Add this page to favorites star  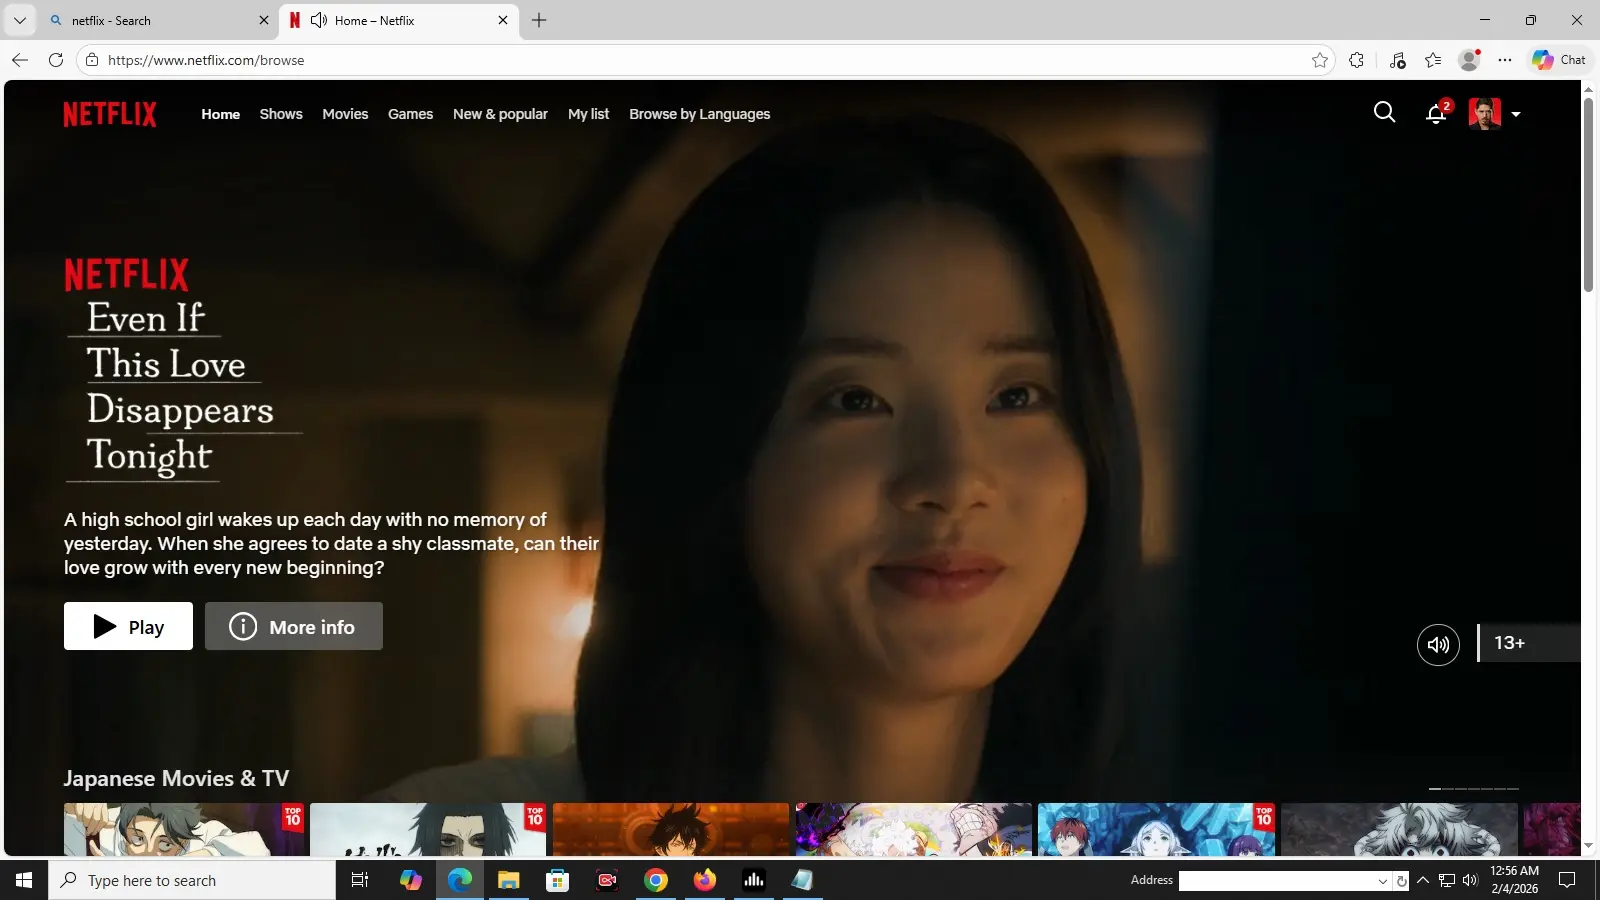pyautogui.click(x=1320, y=60)
